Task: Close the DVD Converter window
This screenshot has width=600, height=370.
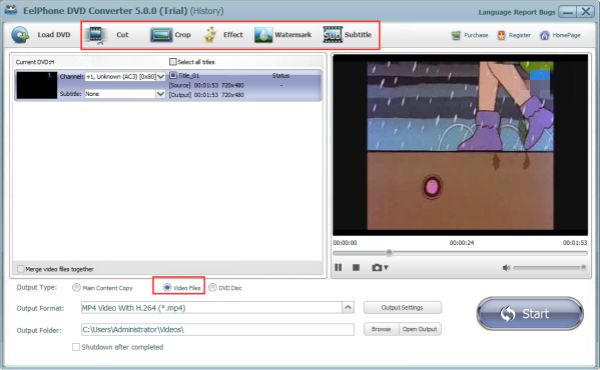Action: tap(586, 12)
